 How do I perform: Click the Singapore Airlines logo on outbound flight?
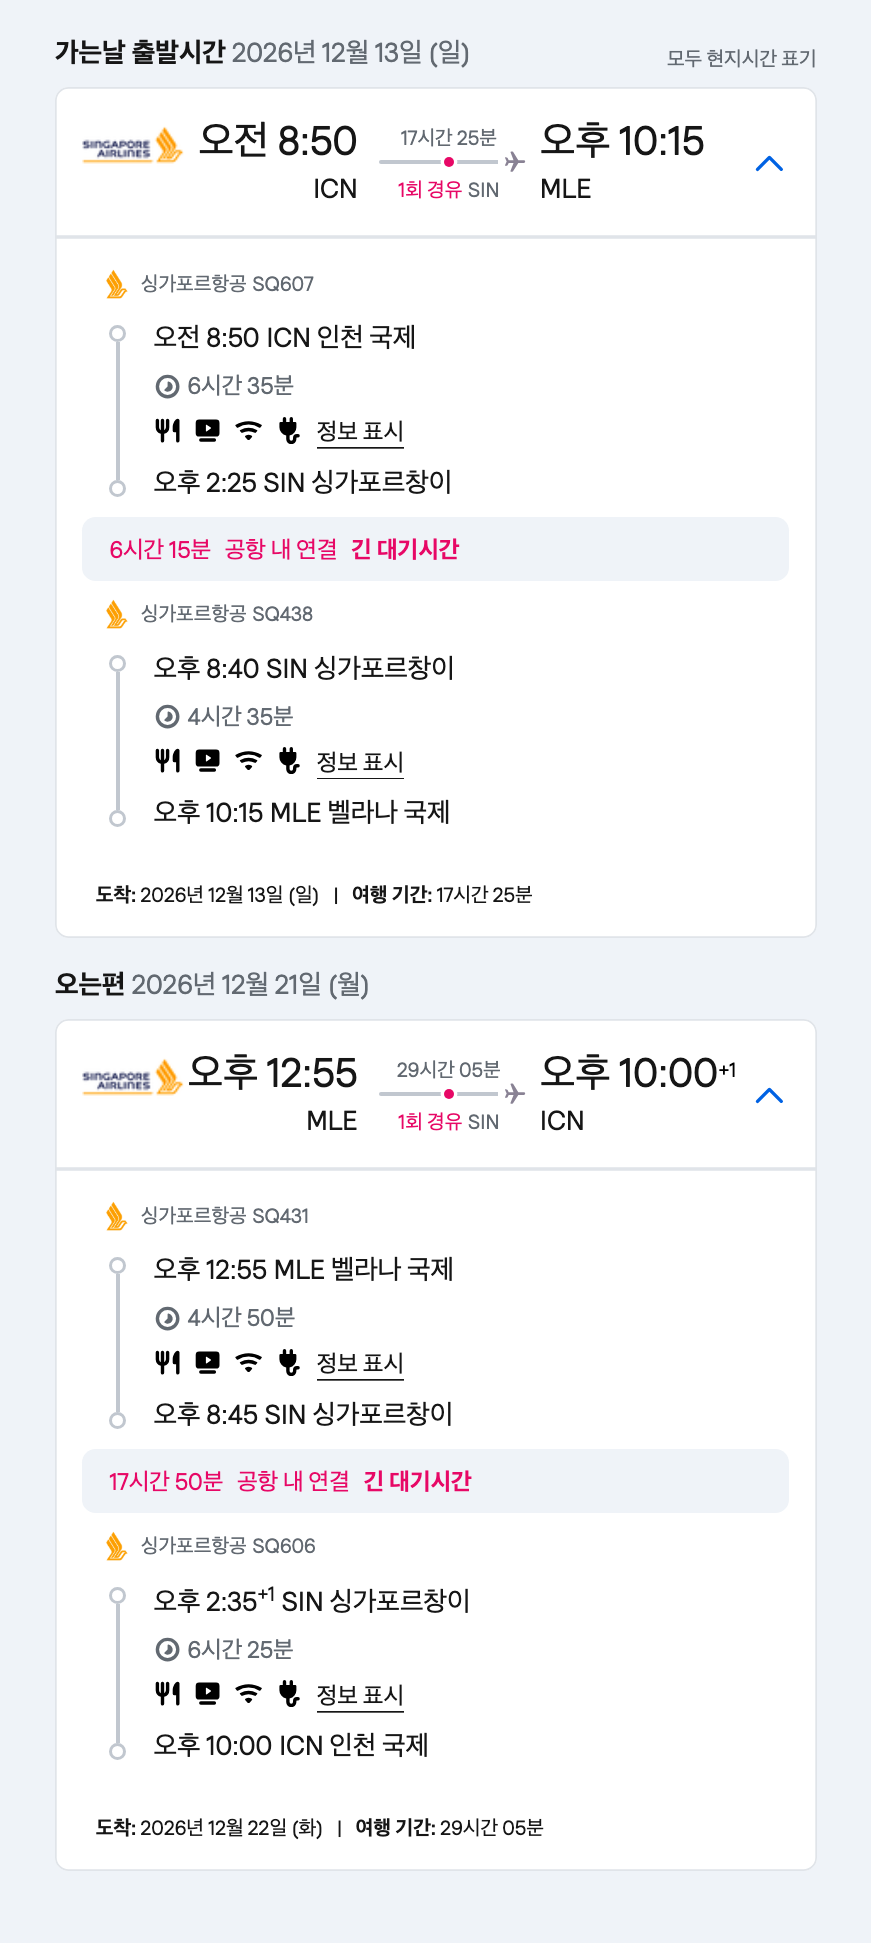pos(132,148)
